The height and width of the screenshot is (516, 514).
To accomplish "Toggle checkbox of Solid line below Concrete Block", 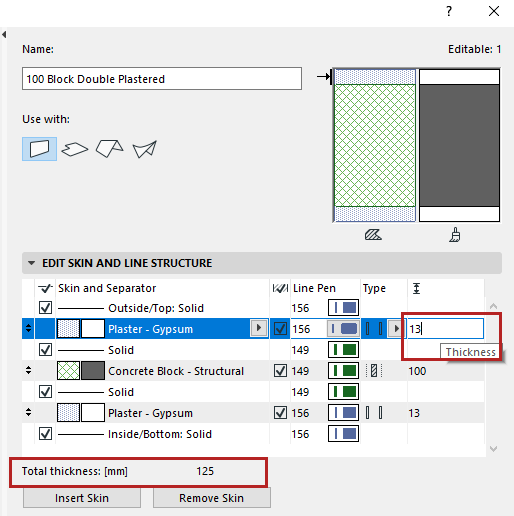I will (45, 392).
